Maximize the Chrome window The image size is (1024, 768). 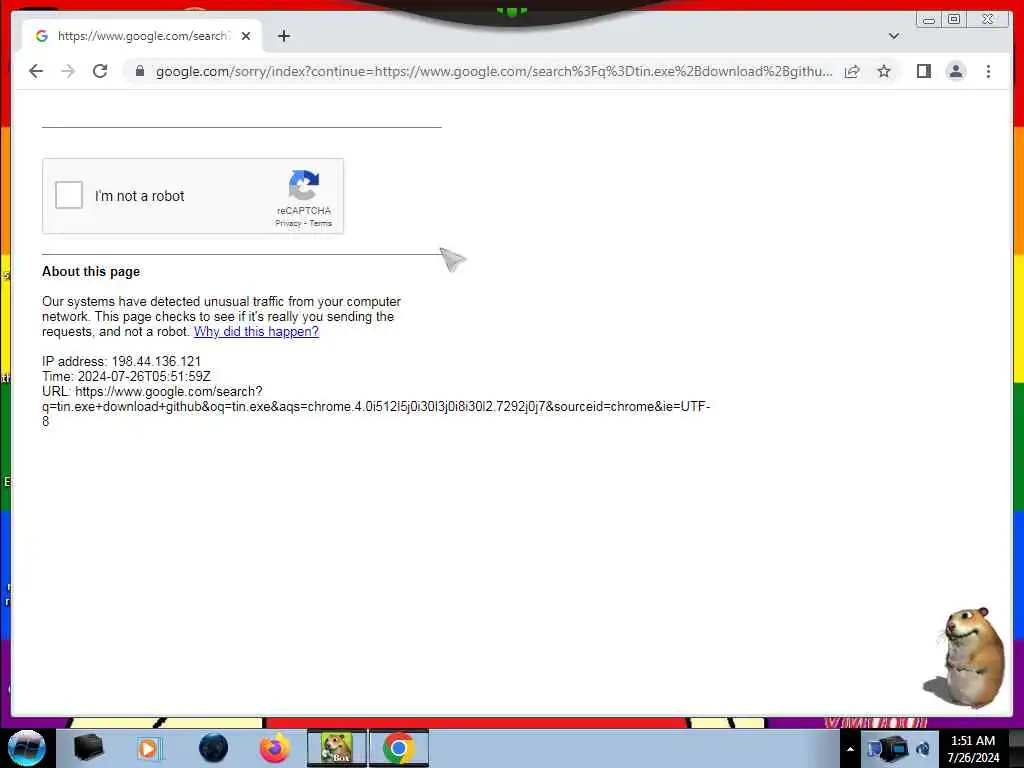954,20
